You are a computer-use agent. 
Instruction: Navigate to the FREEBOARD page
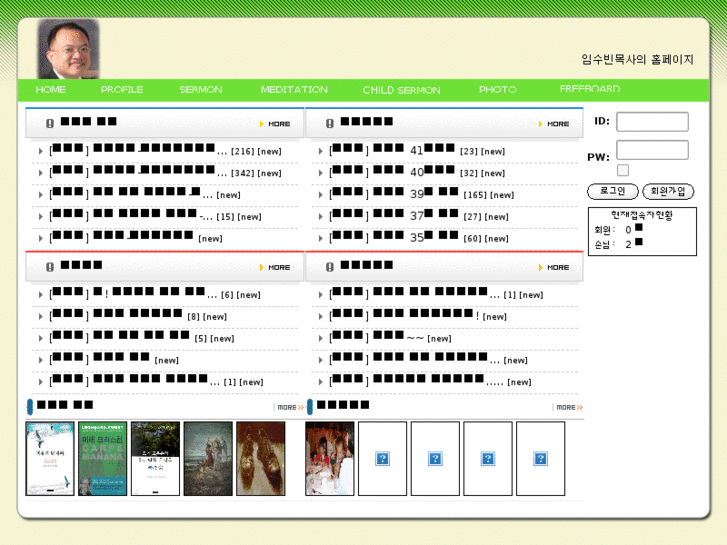pos(590,90)
